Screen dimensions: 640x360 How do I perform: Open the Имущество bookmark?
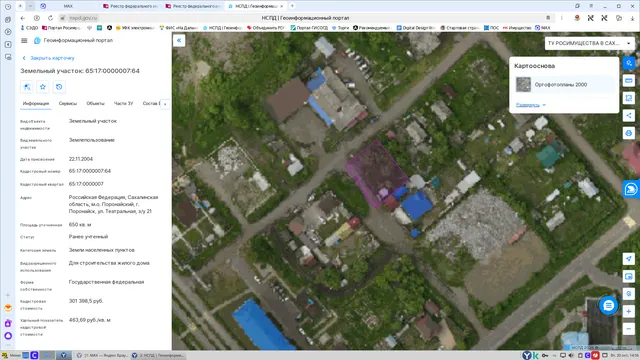[x=517, y=28]
